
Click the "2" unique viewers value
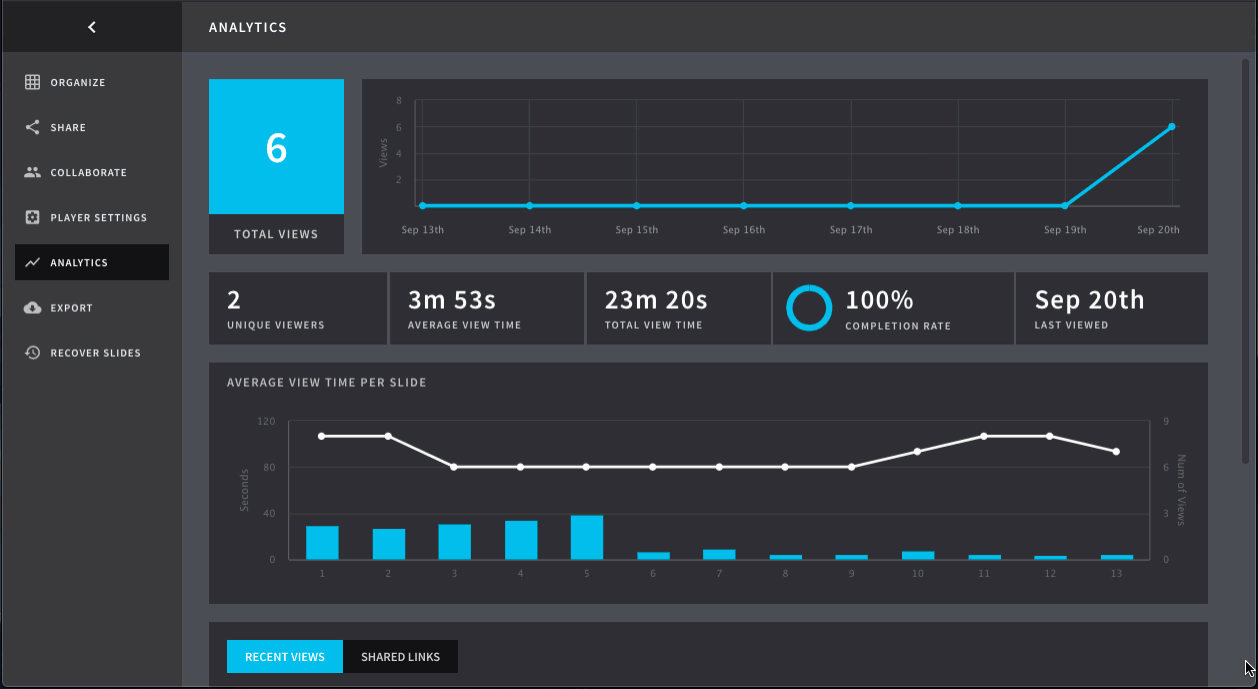point(234,300)
